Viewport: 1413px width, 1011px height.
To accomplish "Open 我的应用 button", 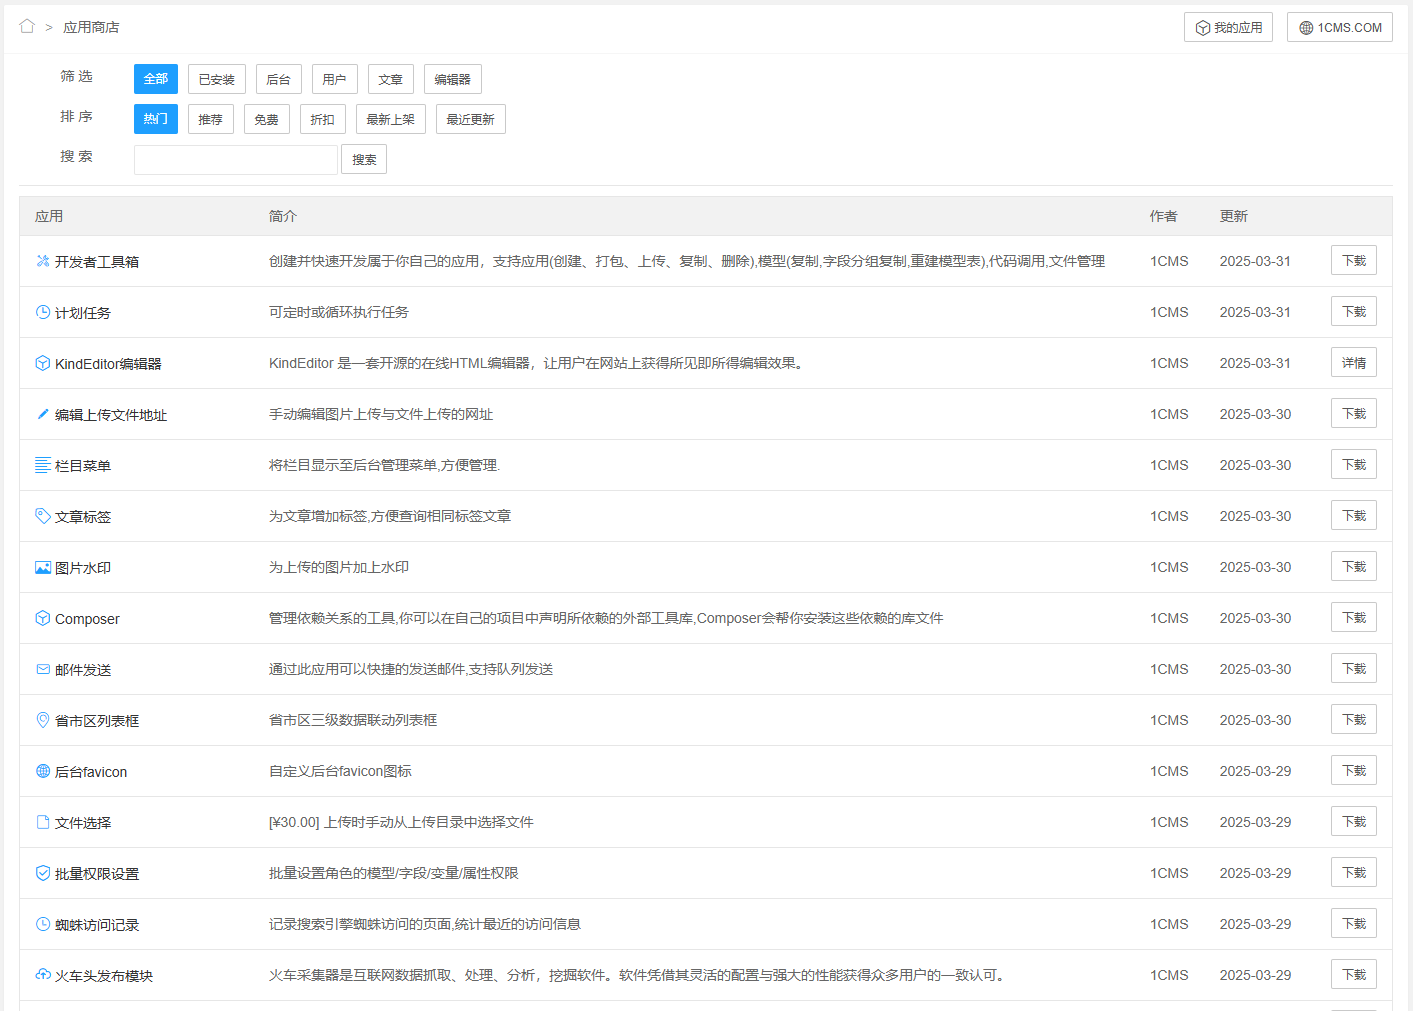I will click(1228, 27).
